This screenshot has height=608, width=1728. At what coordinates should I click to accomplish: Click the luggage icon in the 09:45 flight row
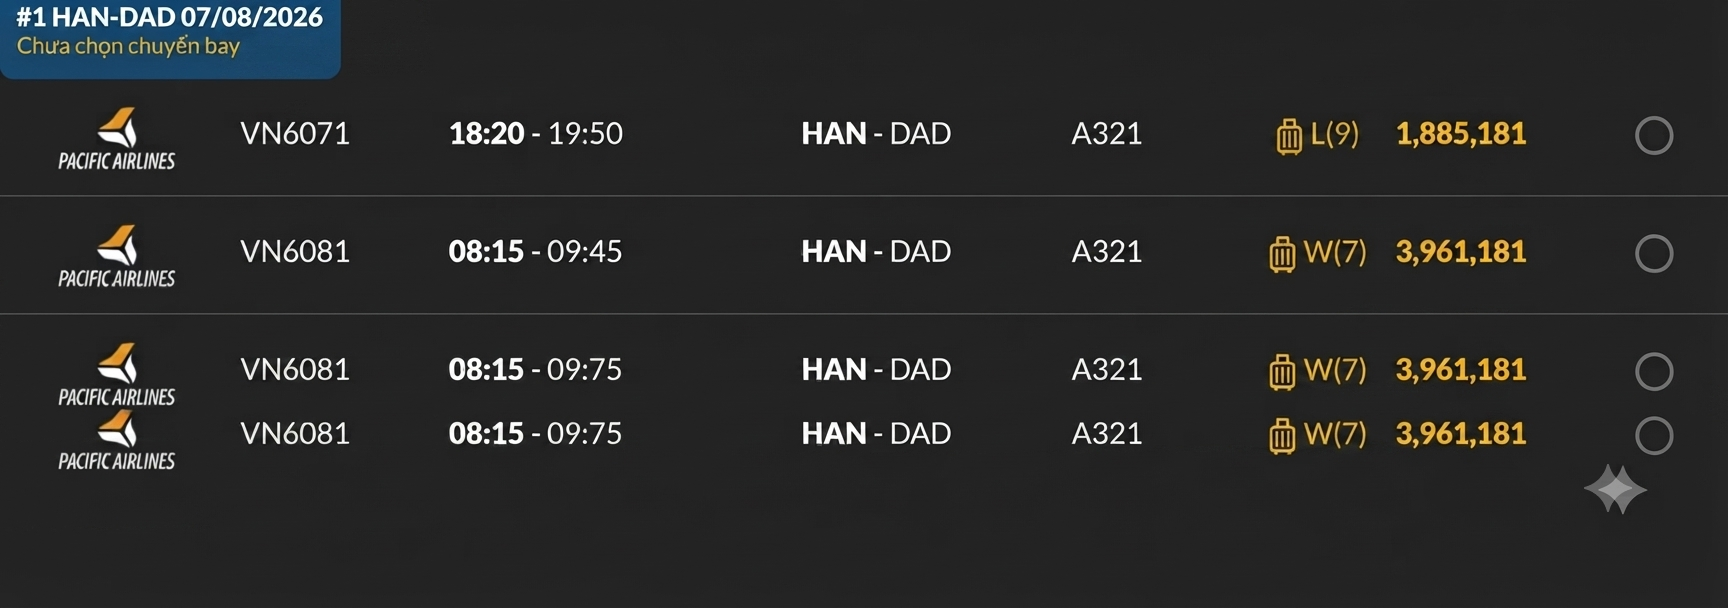[1282, 253]
